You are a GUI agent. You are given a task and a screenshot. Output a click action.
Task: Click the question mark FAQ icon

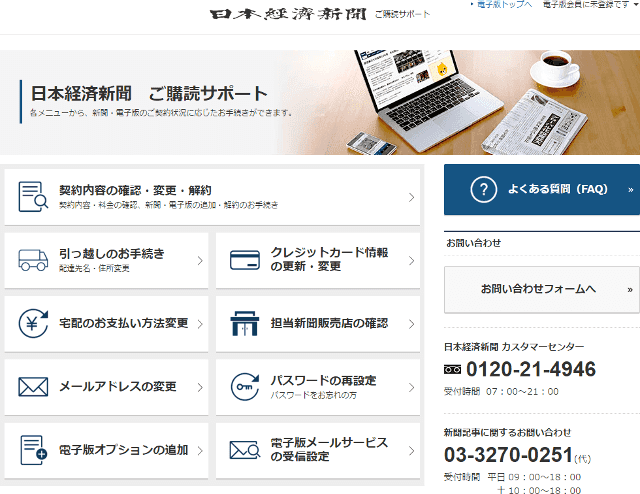(484, 189)
